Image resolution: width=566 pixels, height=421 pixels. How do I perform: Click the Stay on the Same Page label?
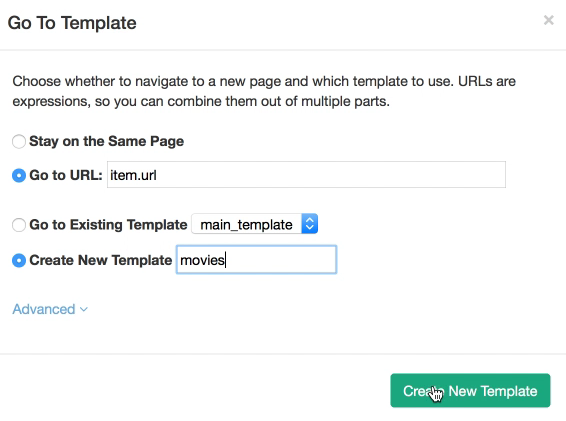coord(106,141)
